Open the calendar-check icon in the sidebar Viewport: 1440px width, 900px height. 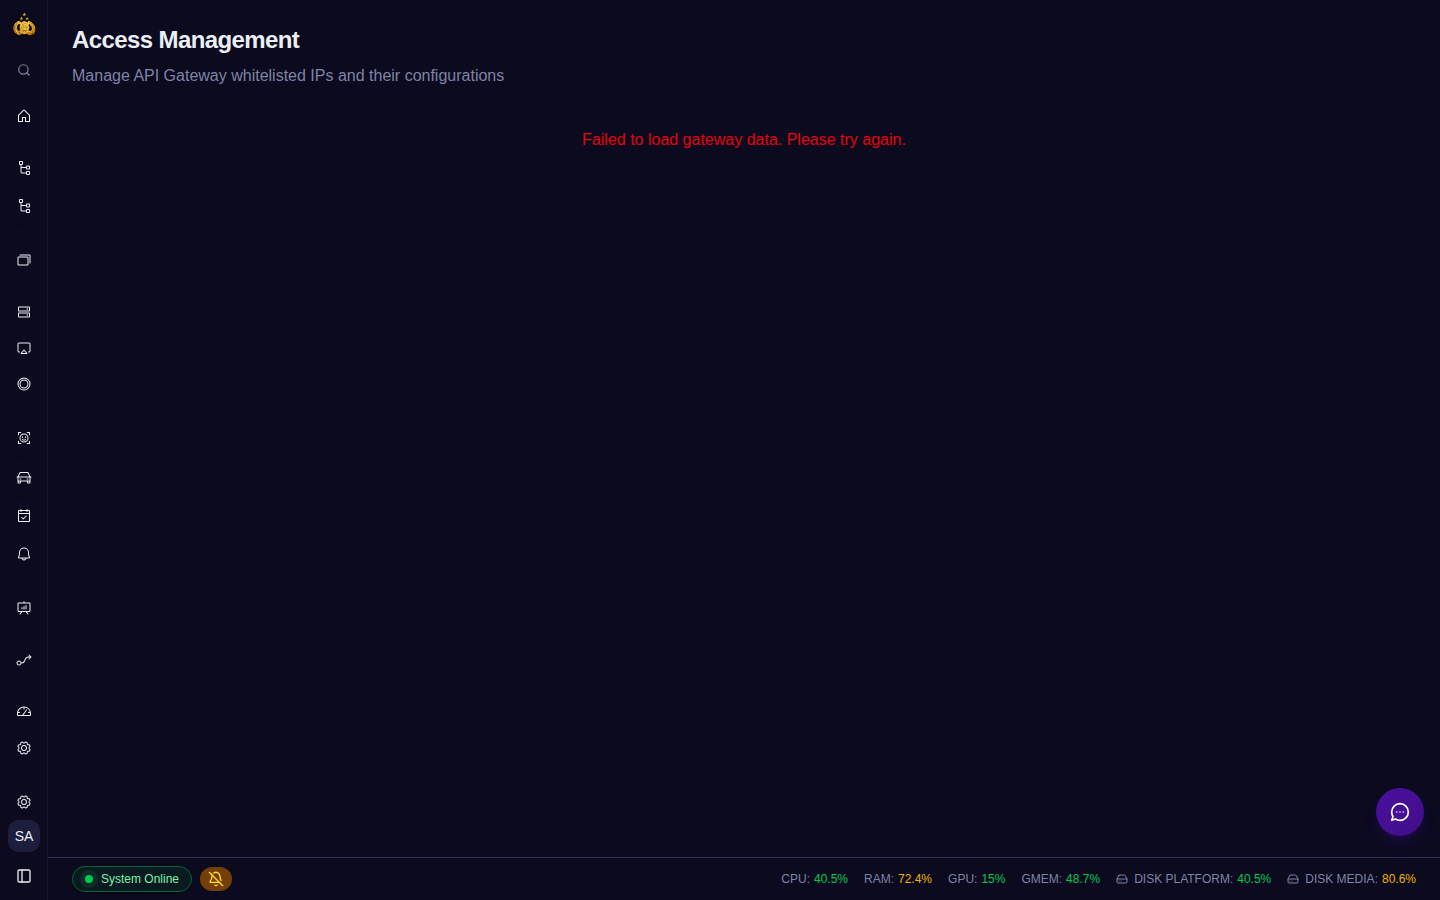[24, 516]
